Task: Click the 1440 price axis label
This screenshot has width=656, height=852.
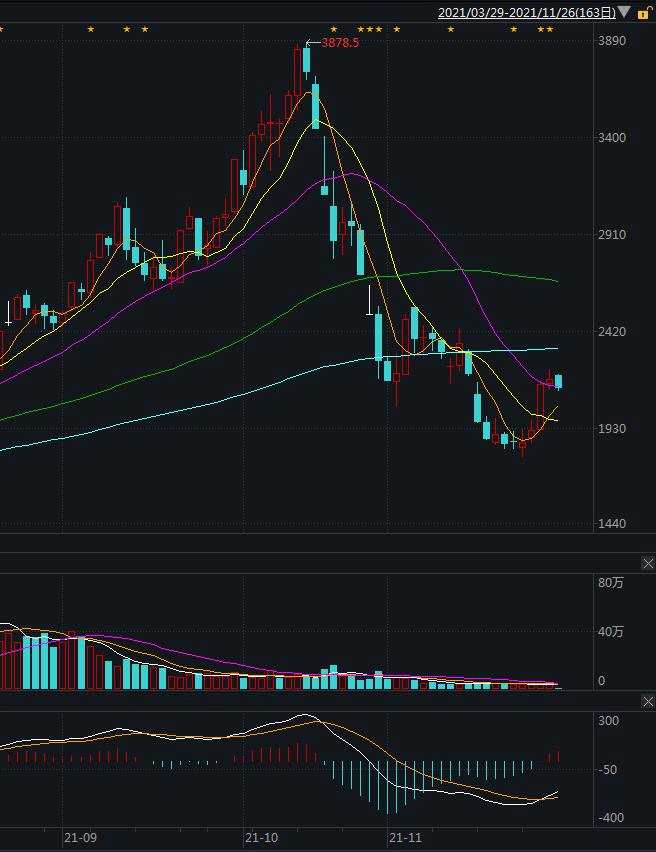Action: click(x=612, y=524)
